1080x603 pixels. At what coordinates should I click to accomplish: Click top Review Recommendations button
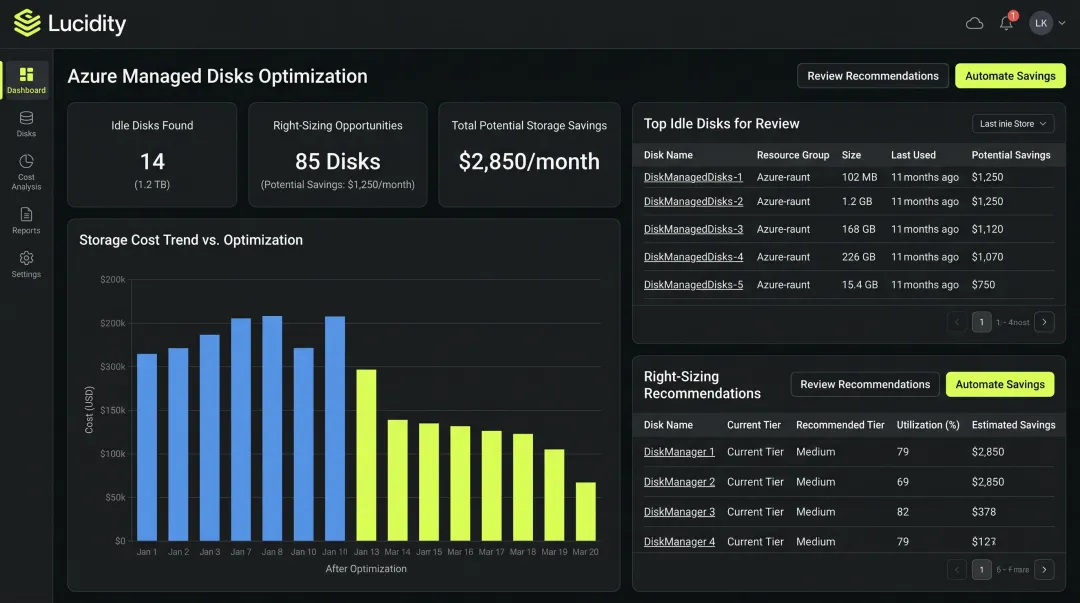point(873,76)
